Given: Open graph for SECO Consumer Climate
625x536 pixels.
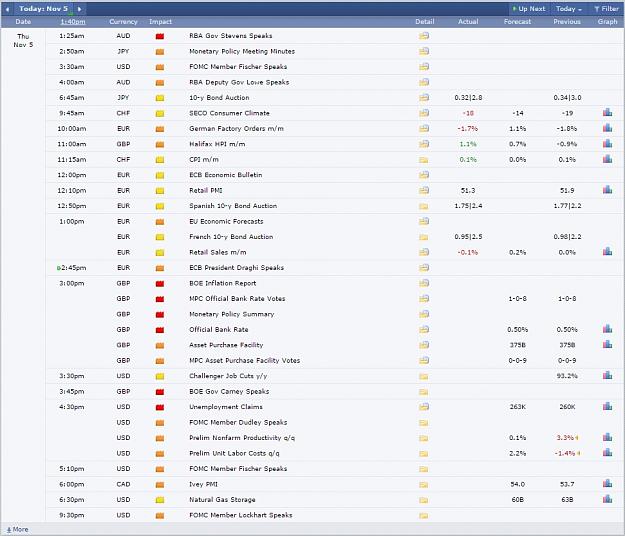Looking at the screenshot, I should click(x=607, y=113).
